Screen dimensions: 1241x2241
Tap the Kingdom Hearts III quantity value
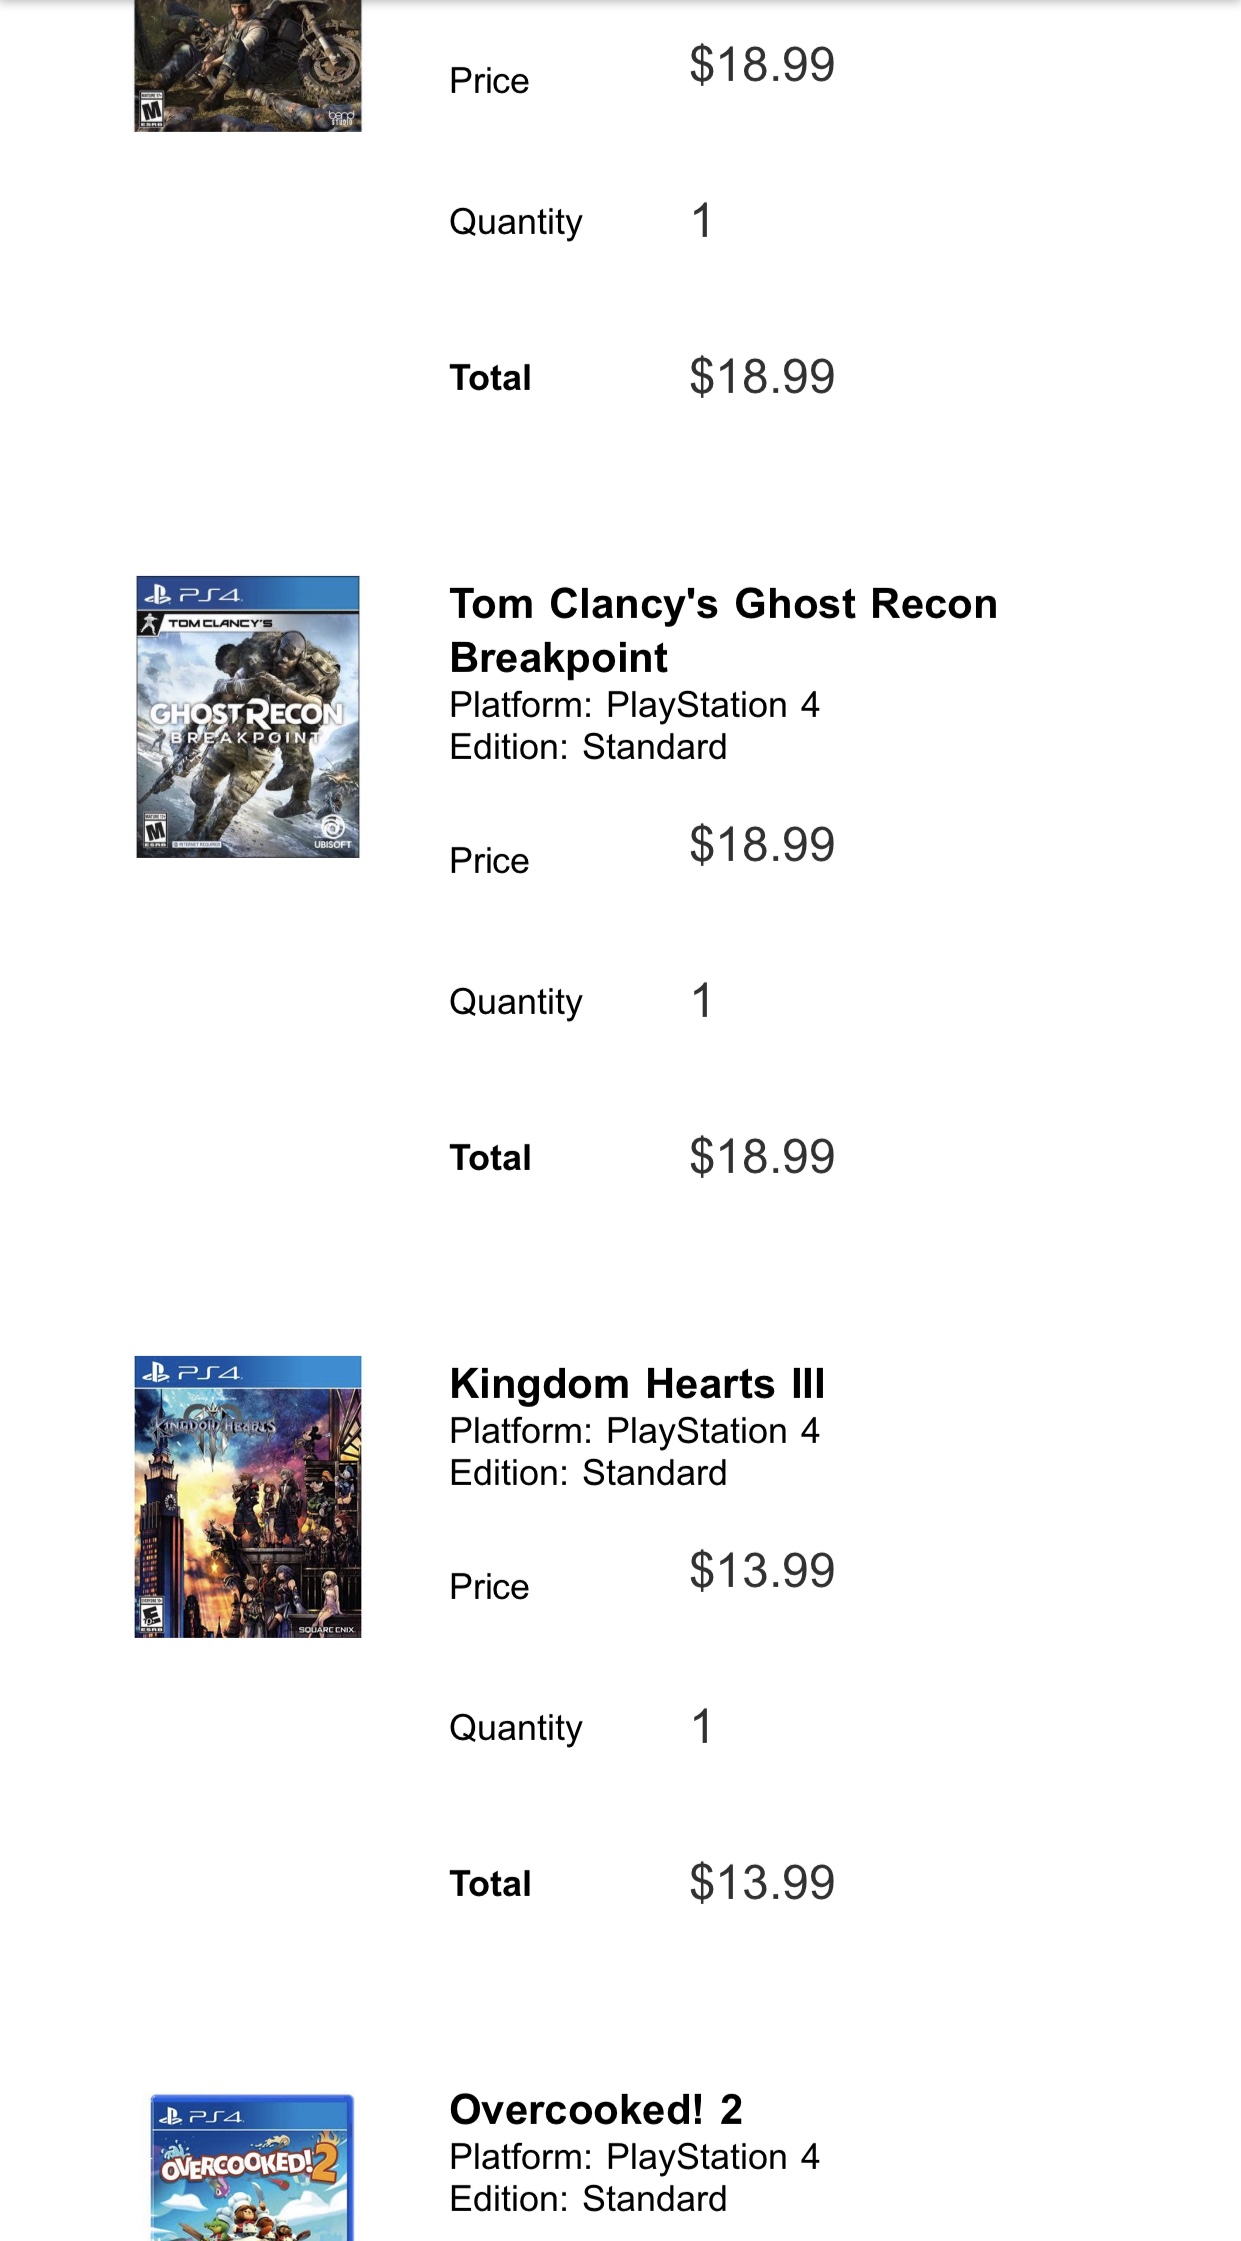coord(702,1727)
